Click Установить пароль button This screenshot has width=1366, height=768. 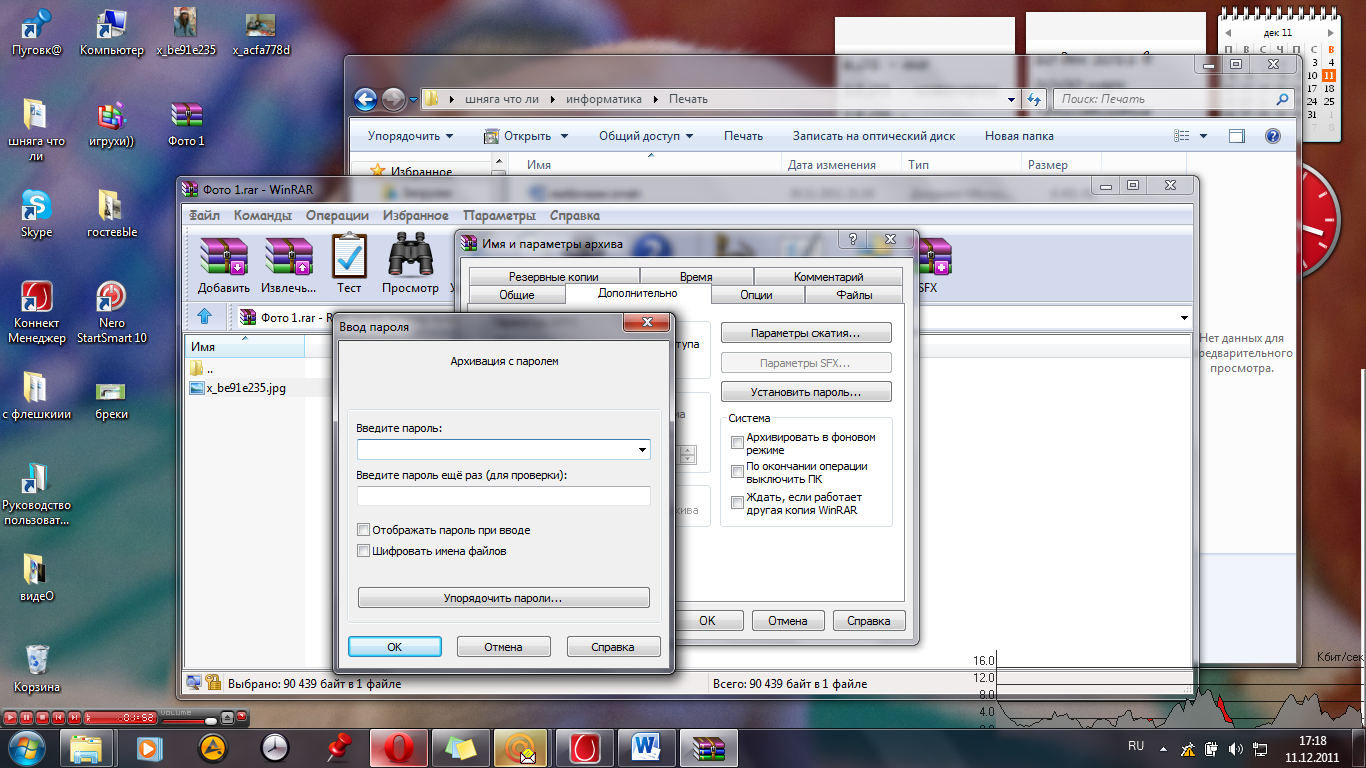pyautogui.click(x=806, y=392)
